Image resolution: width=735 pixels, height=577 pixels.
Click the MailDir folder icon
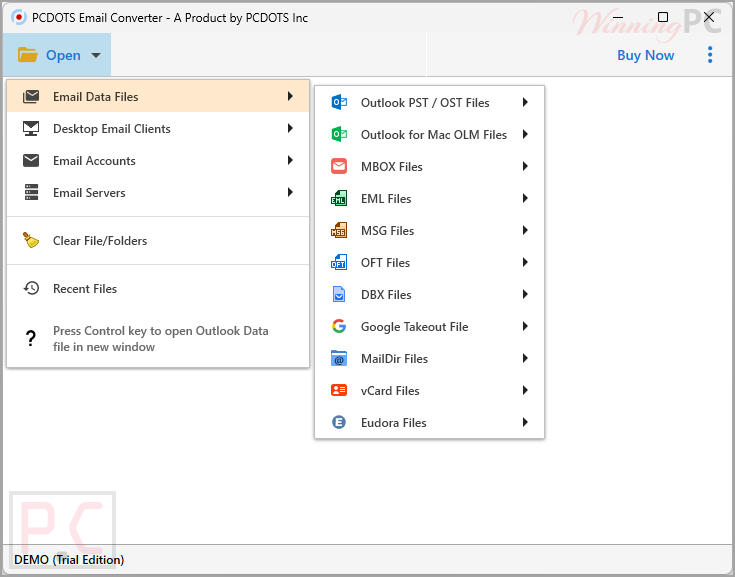coord(339,358)
